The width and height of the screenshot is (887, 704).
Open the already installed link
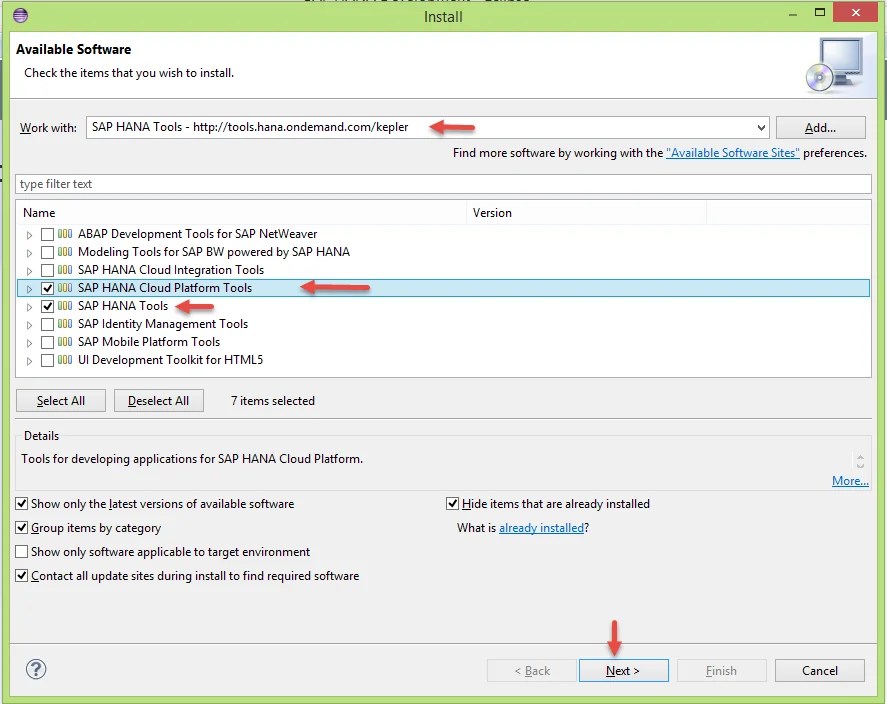pos(541,528)
